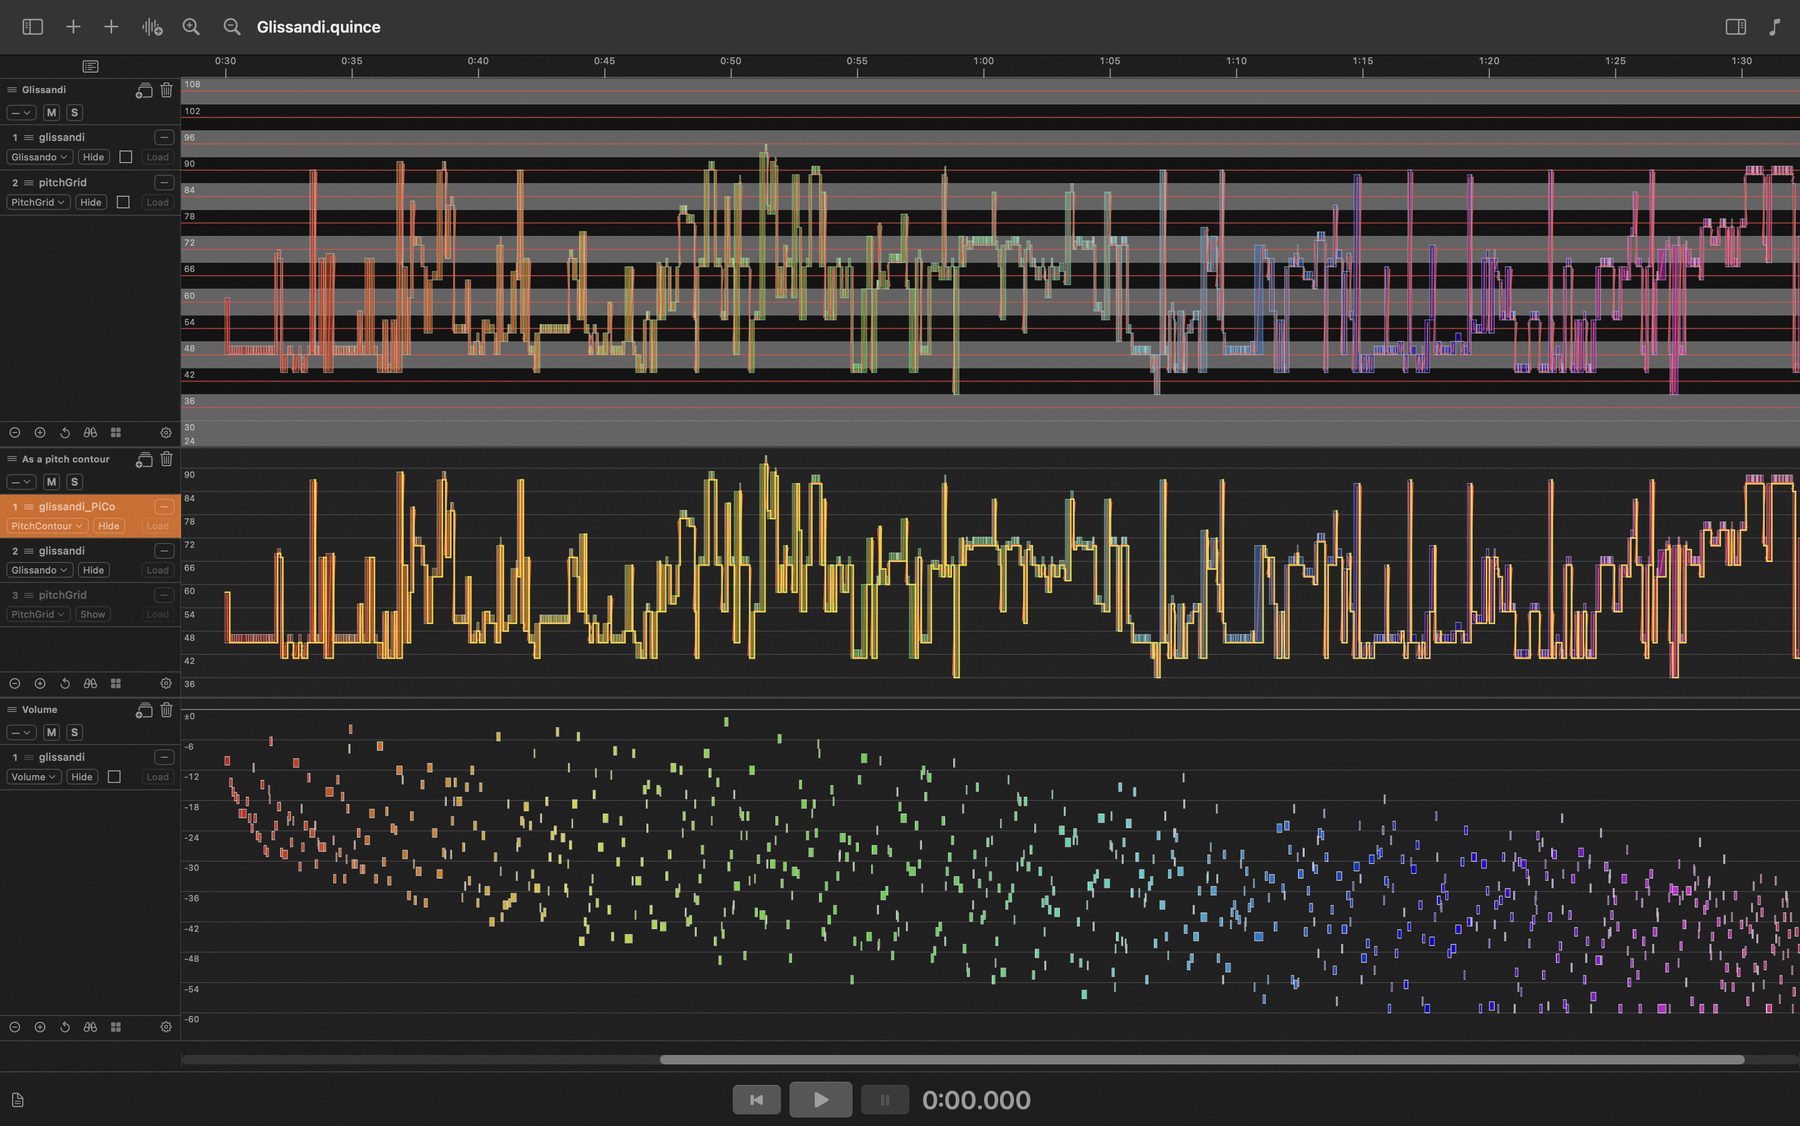Start playback with the play button
This screenshot has width=1800, height=1126.
[x=821, y=1100]
